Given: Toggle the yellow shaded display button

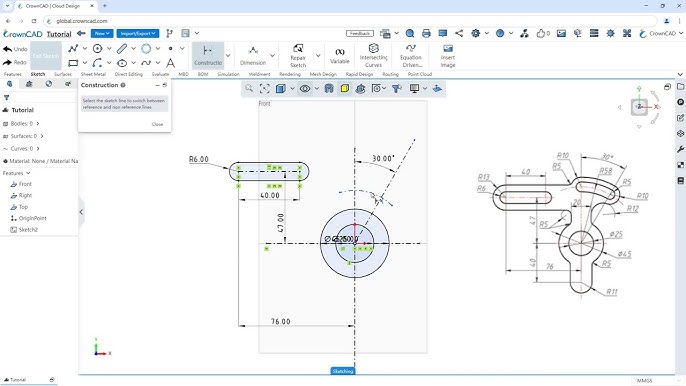Looking at the screenshot, I should 345,89.
